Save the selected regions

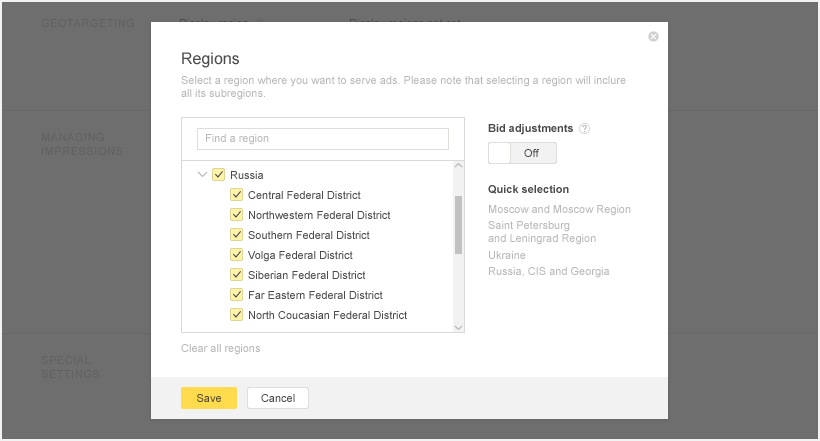(x=208, y=398)
